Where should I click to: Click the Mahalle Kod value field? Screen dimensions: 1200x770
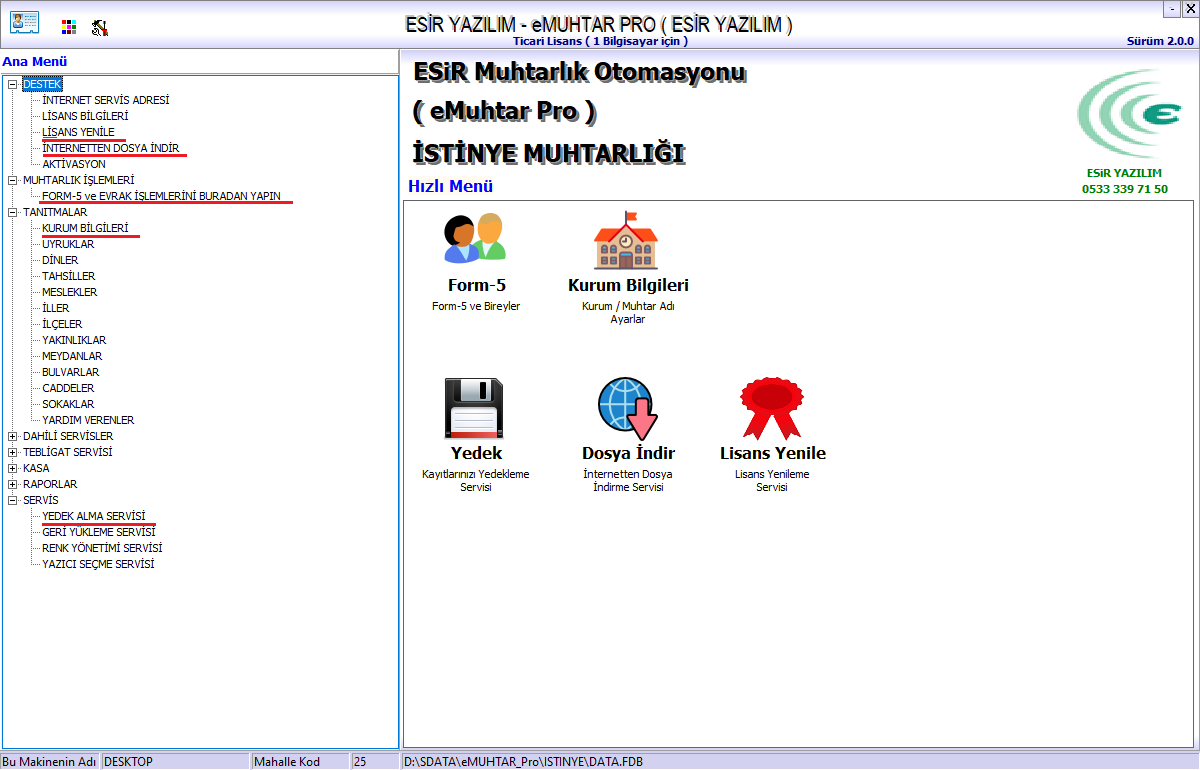click(374, 762)
